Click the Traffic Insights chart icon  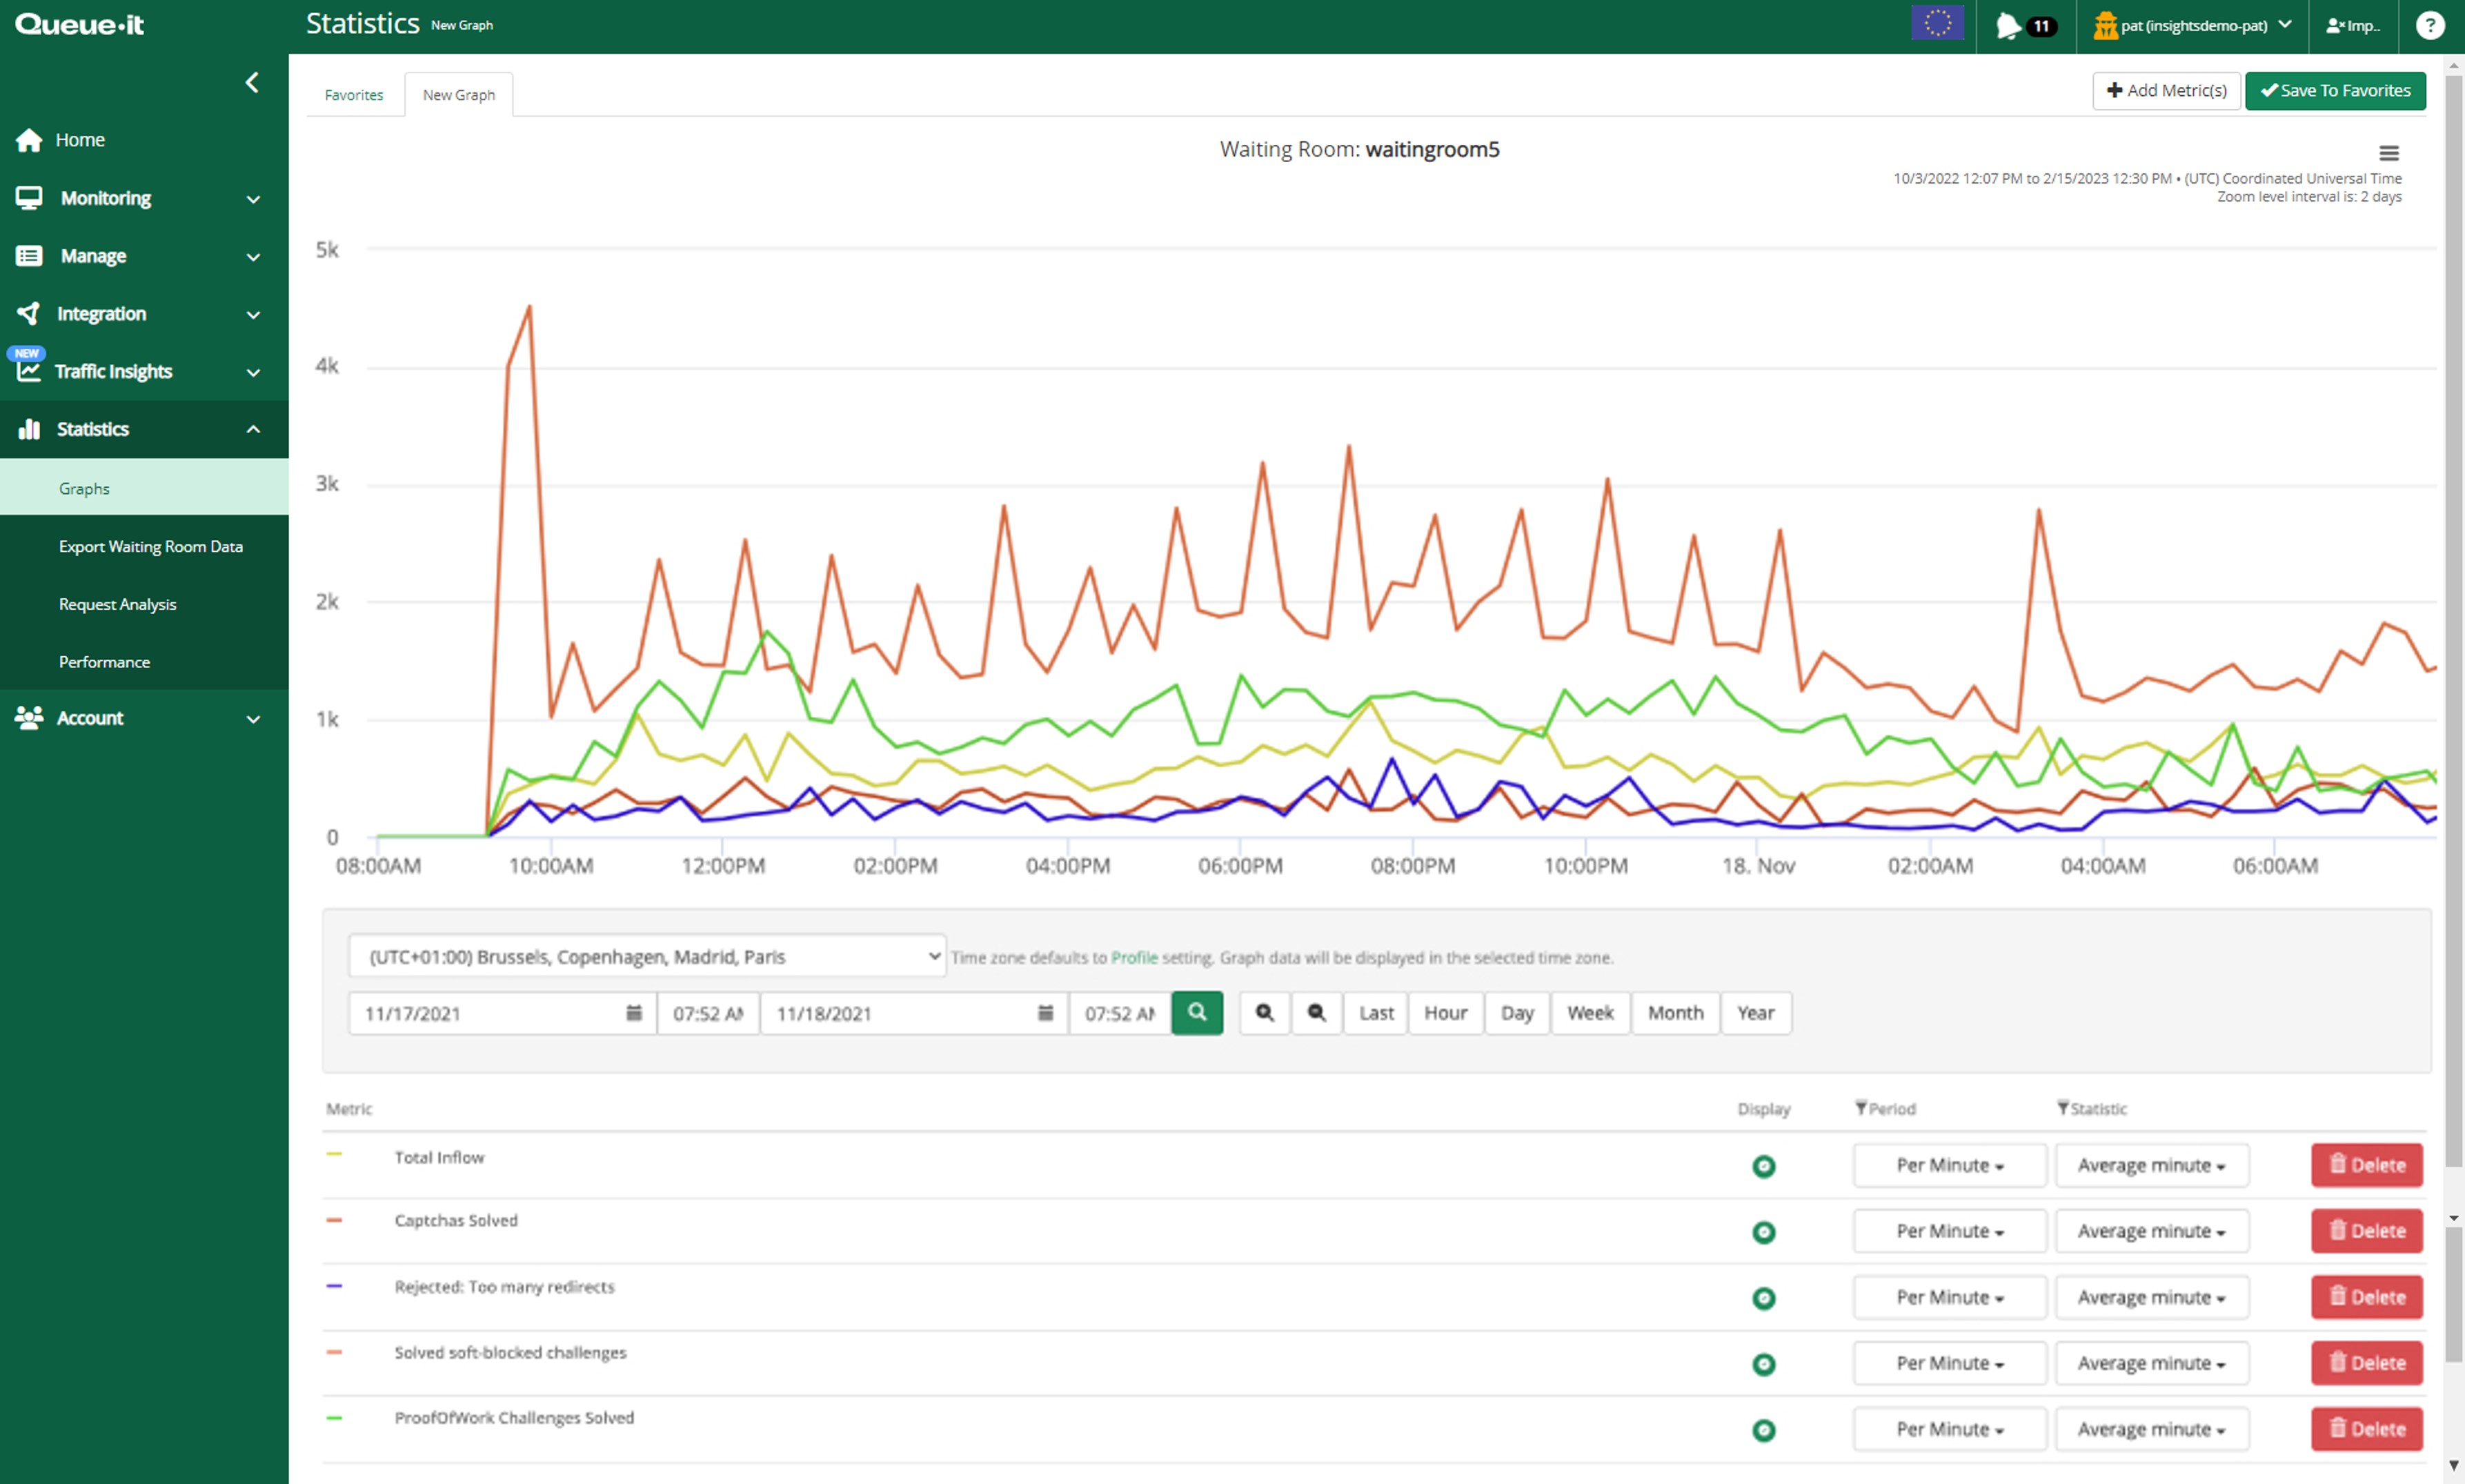[29, 371]
